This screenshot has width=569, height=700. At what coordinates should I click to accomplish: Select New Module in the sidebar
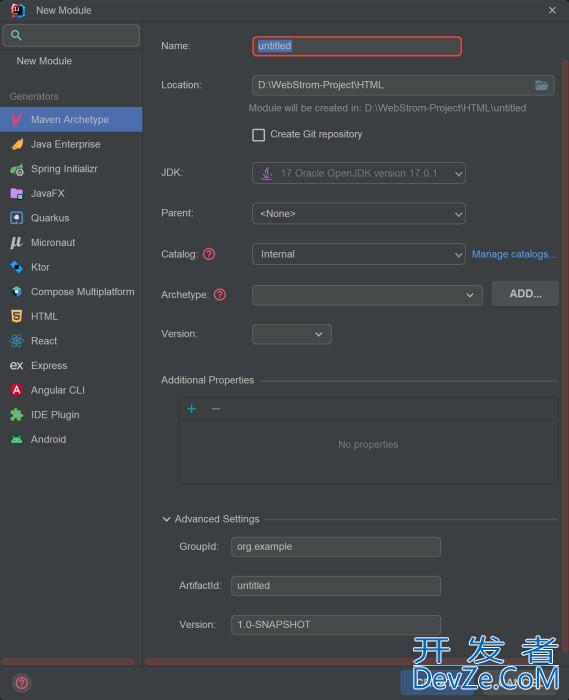pos(44,61)
